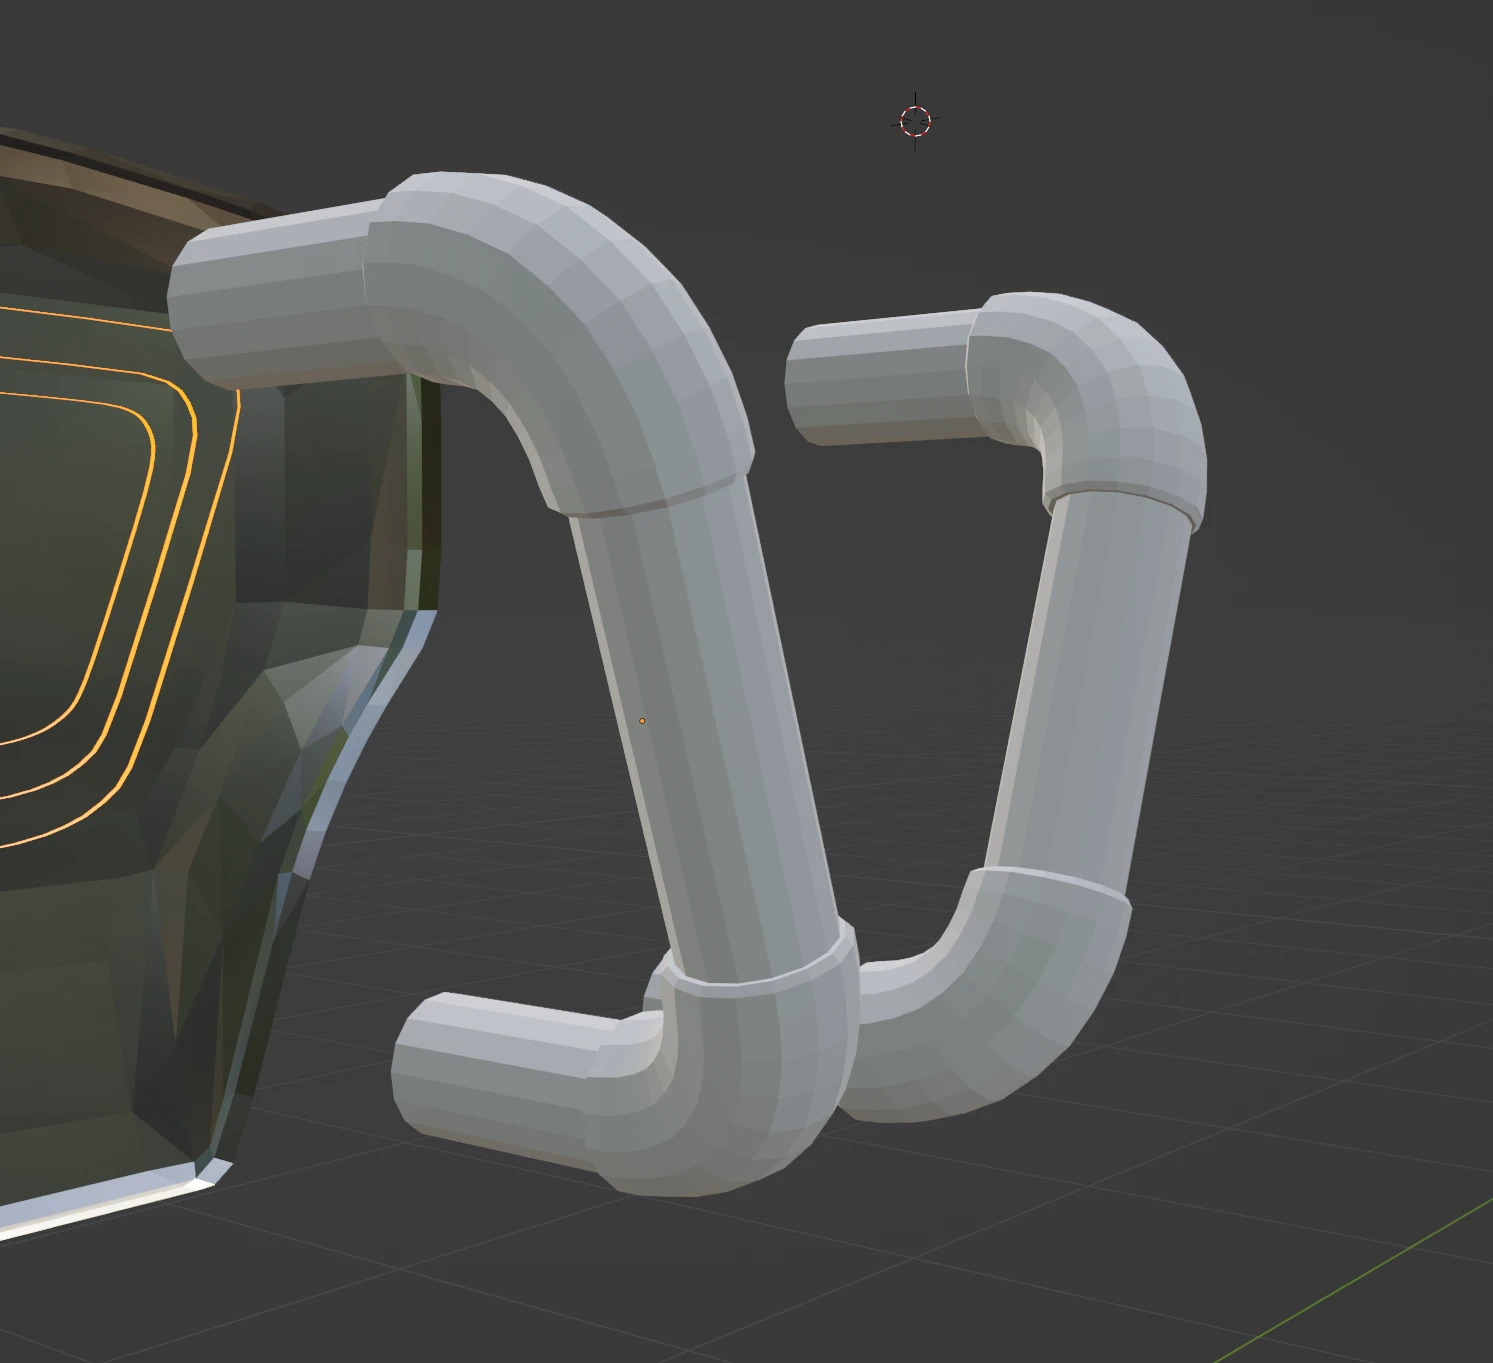Click the coupling collar on the left pipe

click(x=745, y=975)
